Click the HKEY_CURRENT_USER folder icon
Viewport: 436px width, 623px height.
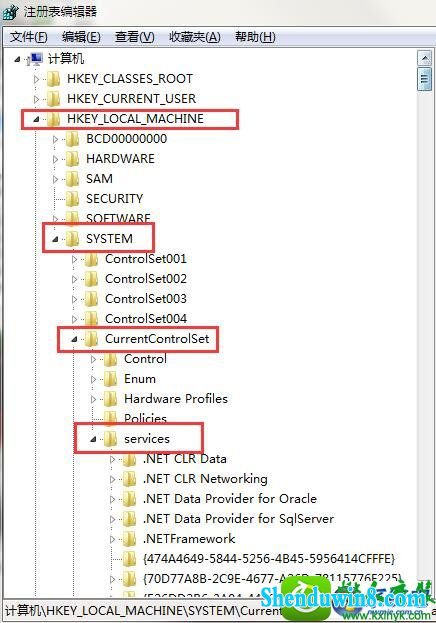[x=53, y=99]
